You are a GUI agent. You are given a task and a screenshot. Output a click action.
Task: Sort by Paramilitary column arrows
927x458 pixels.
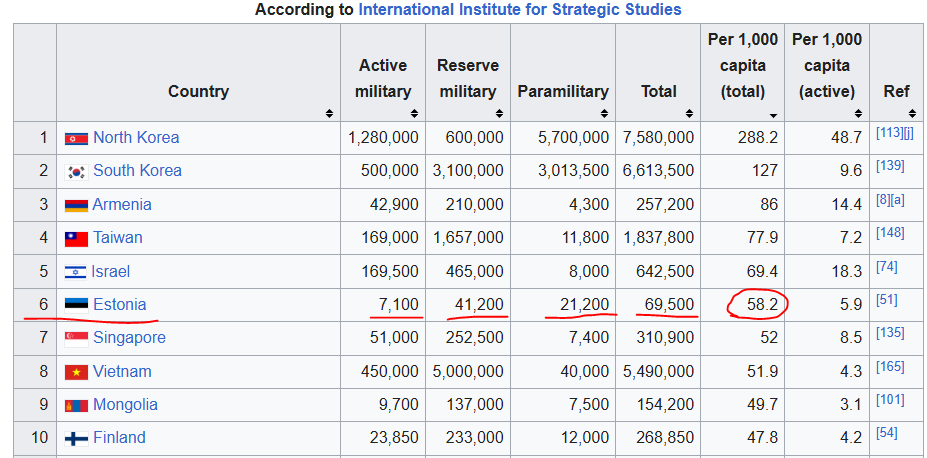[604, 115]
